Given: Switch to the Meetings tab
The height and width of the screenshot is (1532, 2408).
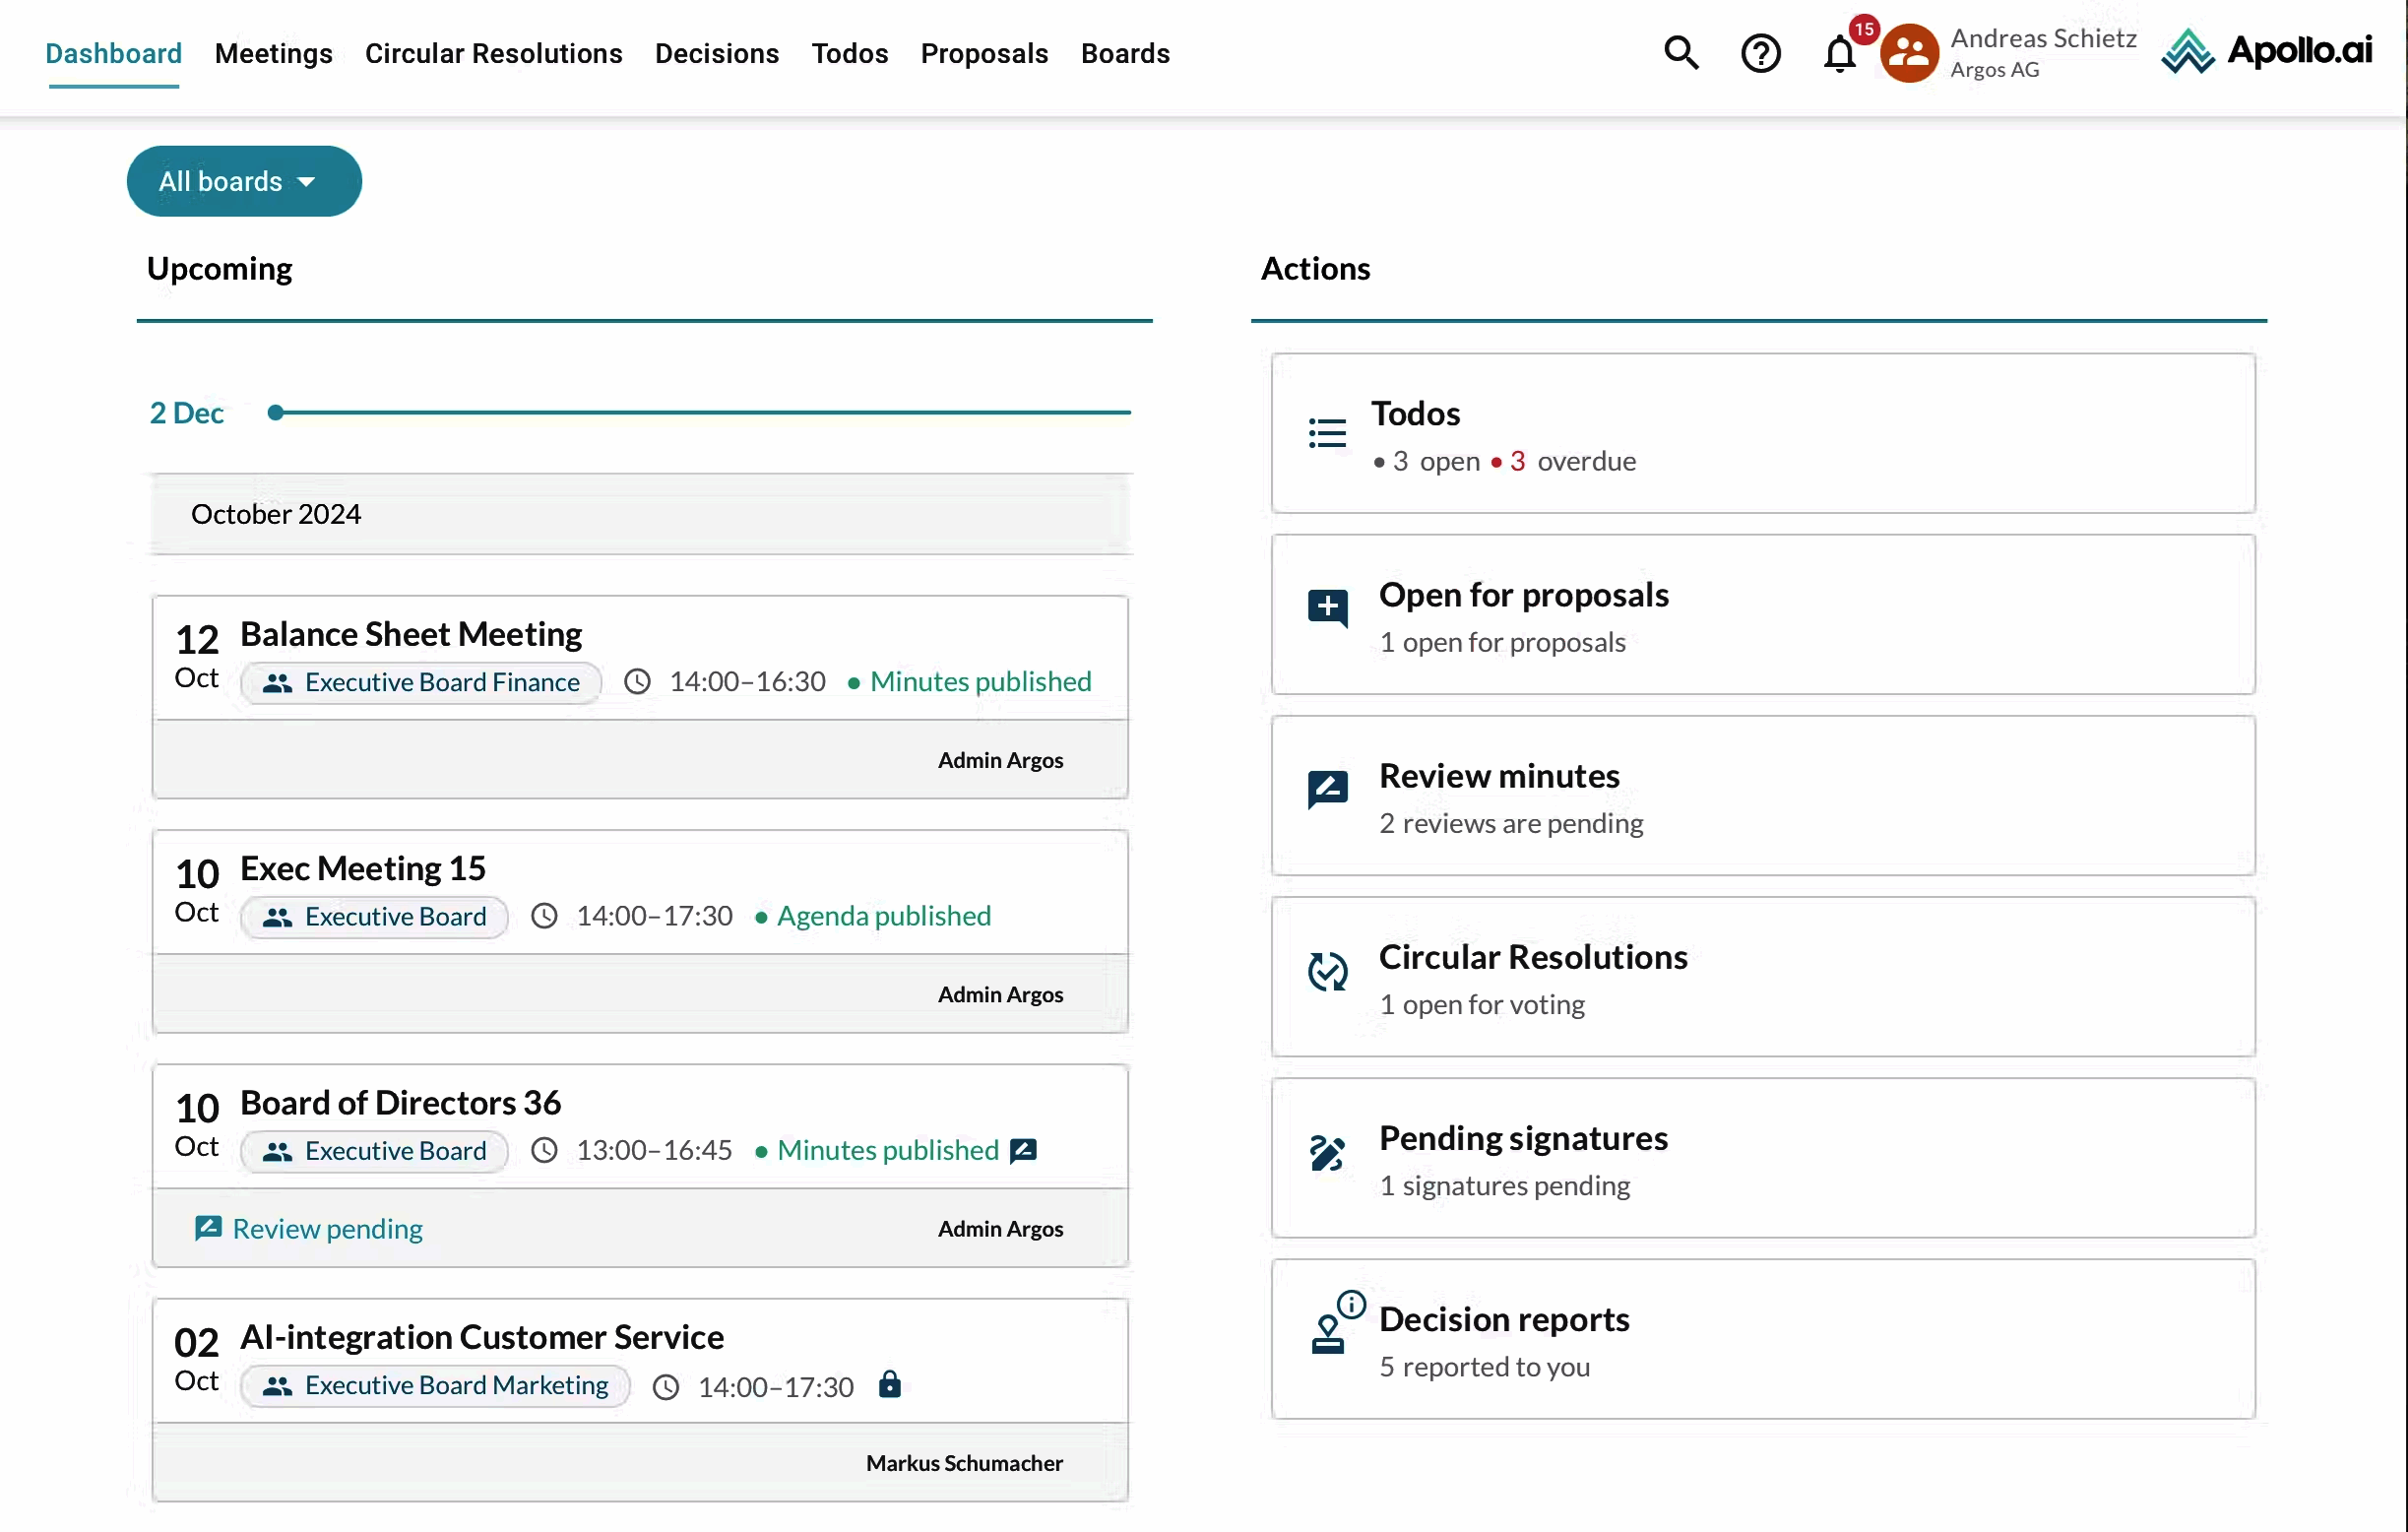Looking at the screenshot, I should (x=273, y=53).
